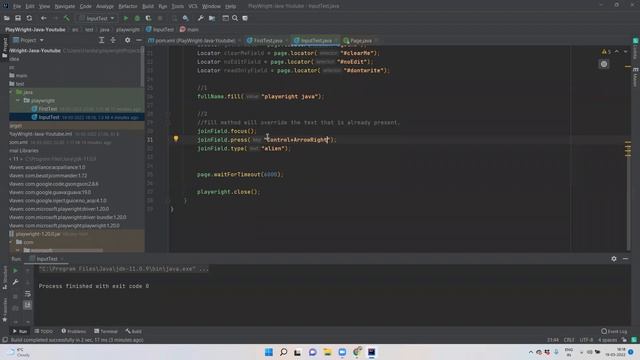640x360 pixels.
Task: Click the Project tree vertical scrollbar
Action: pos(142,67)
